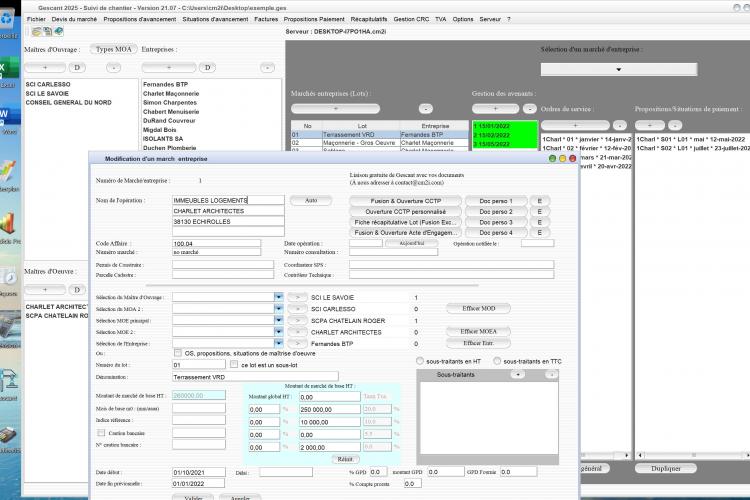Click Fusion & Ouverture CCTP button
750x500 pixels.
[406, 201]
